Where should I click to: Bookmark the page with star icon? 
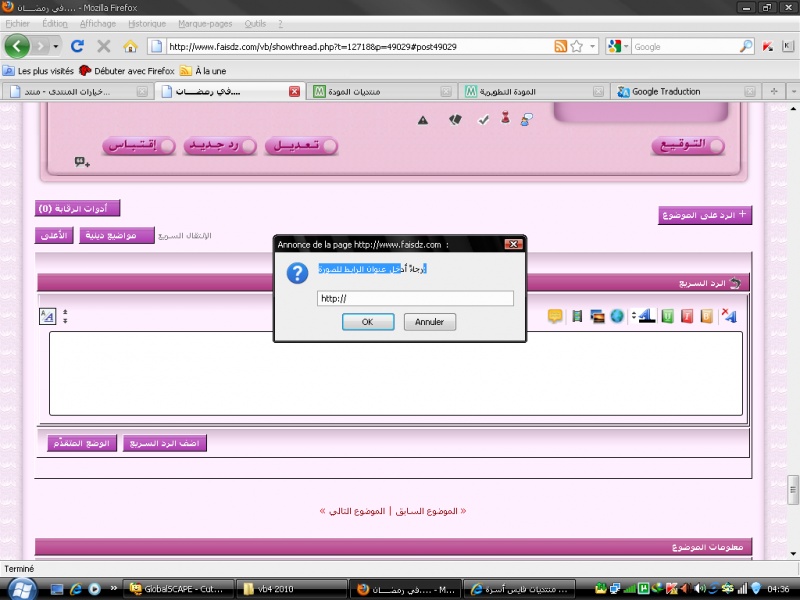[x=577, y=46]
